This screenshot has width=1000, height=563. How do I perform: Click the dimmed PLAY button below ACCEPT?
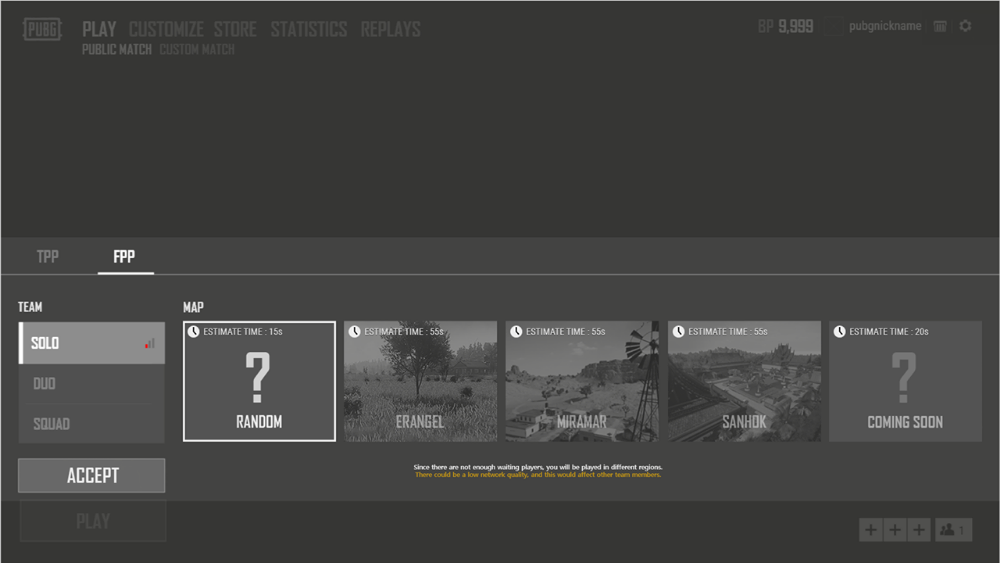click(93, 521)
